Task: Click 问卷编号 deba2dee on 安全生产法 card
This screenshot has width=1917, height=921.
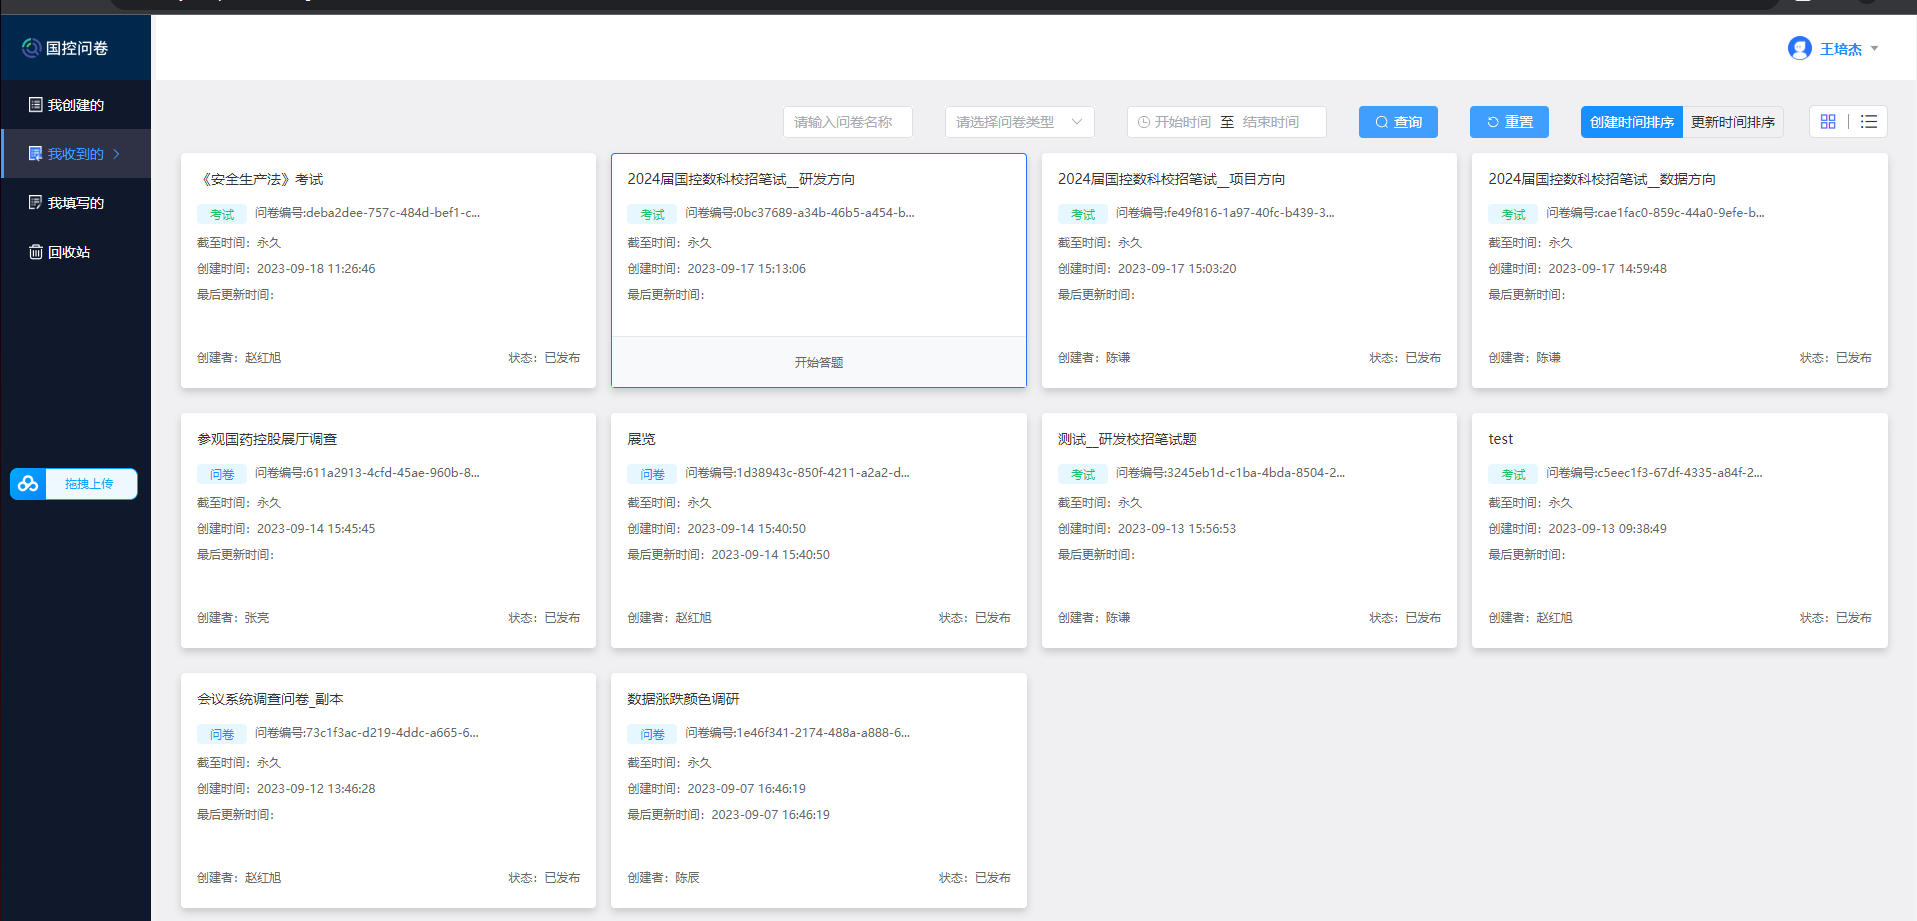Action: 367,213
